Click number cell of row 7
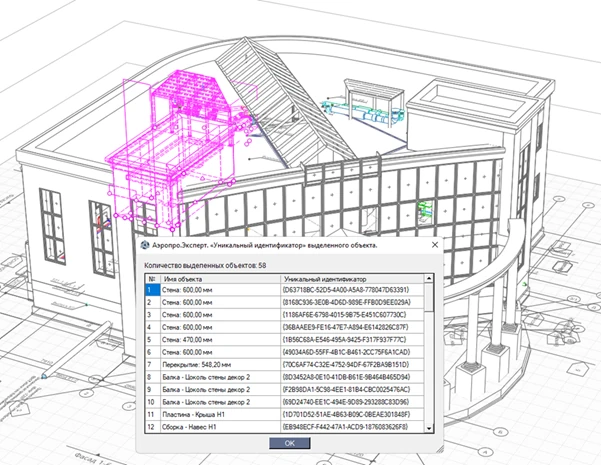601x465 pixels. coord(153,365)
